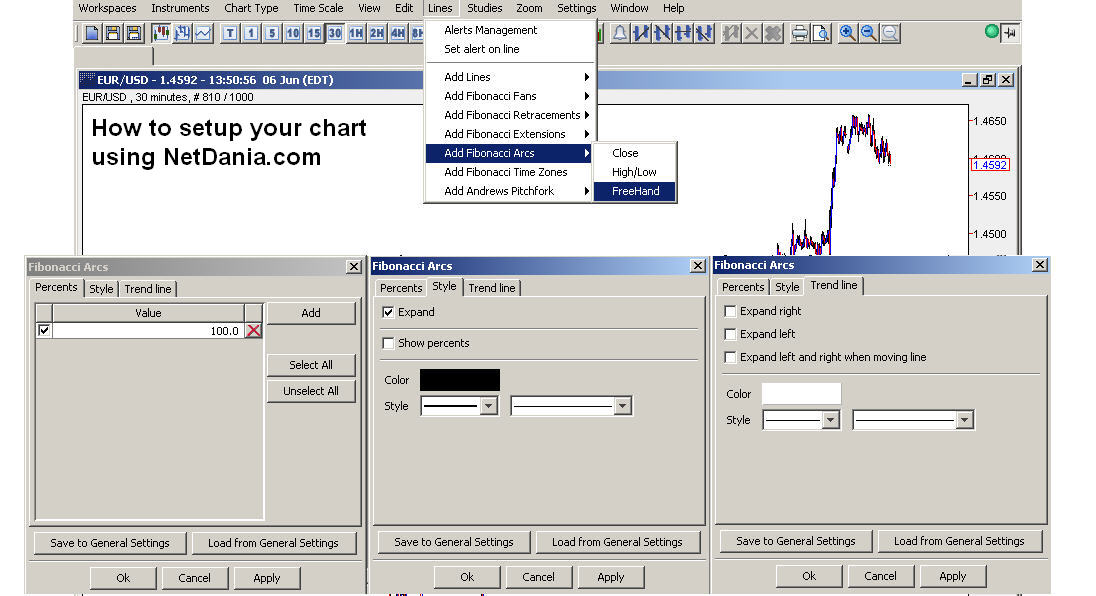Select candlestick chart type icon

161,33
